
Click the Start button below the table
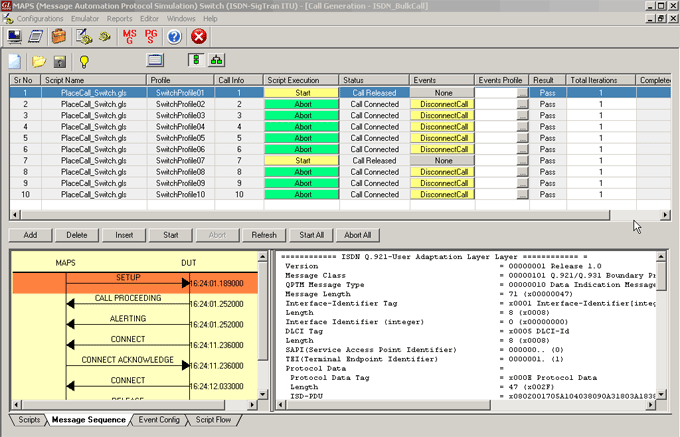[171, 235]
